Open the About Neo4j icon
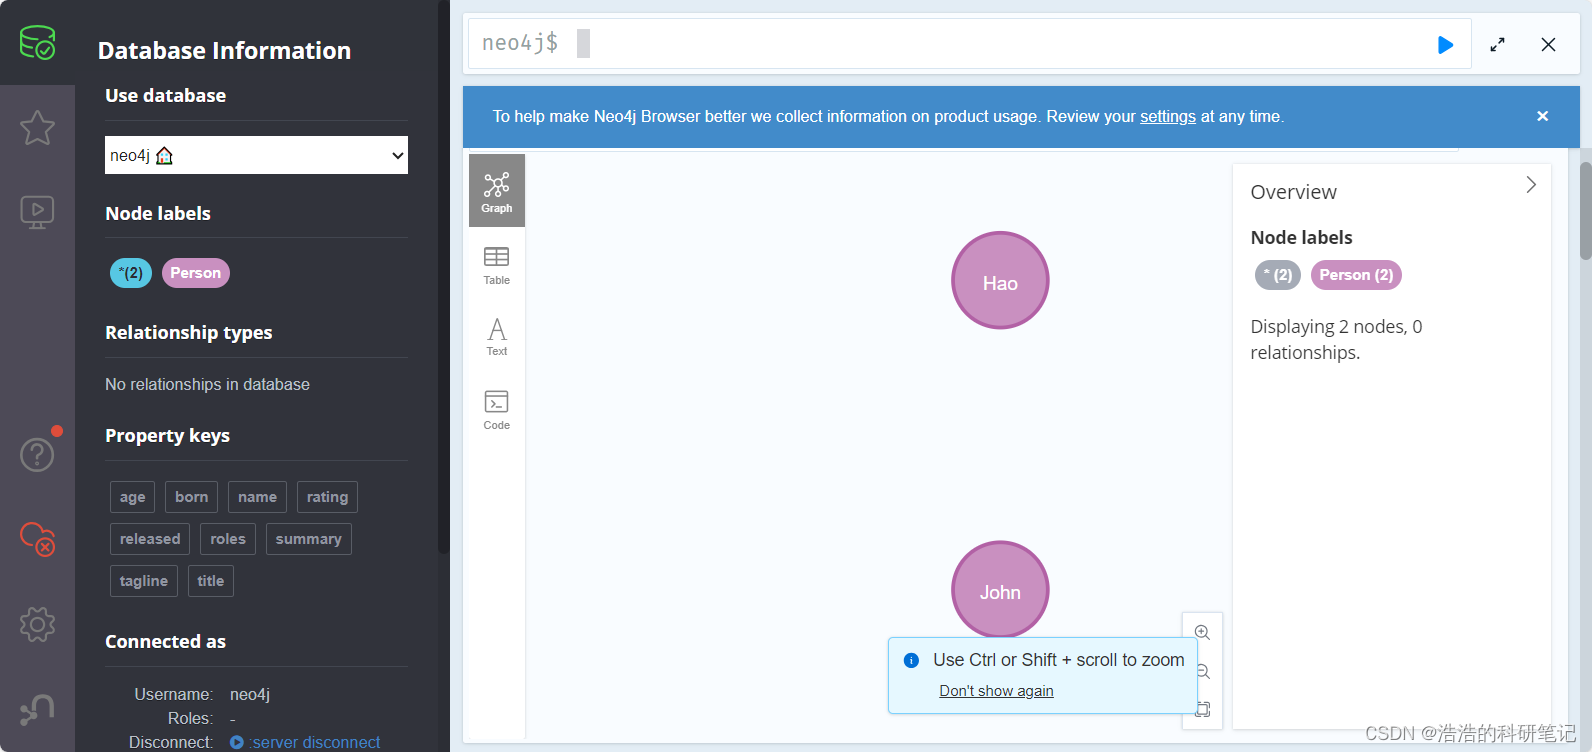 37,709
